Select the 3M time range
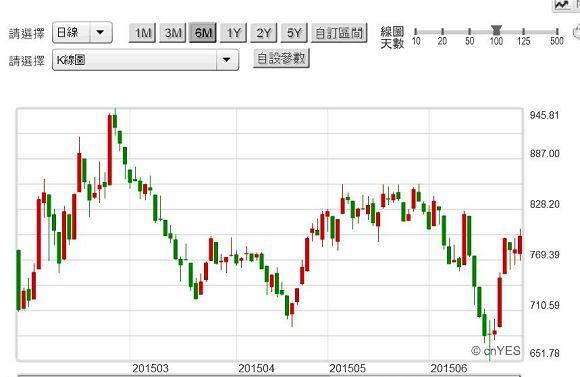This screenshot has width=580, height=377. (173, 33)
